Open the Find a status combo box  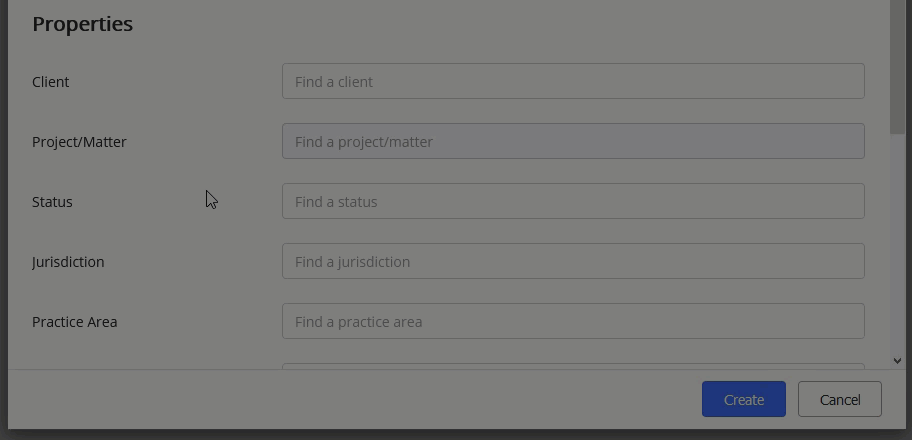(573, 202)
